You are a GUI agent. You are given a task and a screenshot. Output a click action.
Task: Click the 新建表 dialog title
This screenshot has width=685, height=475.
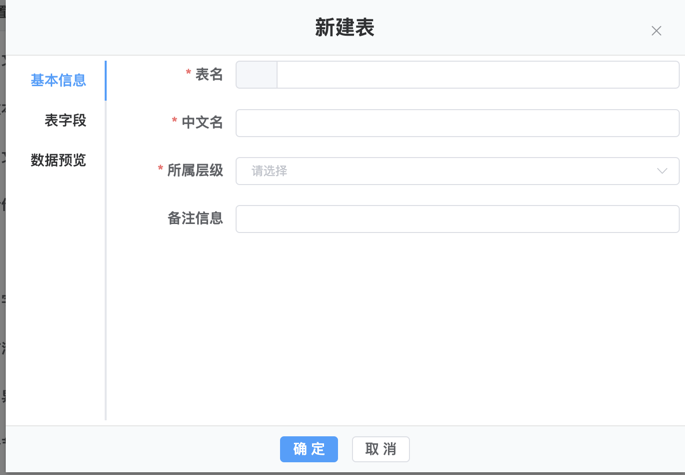pyautogui.click(x=344, y=28)
